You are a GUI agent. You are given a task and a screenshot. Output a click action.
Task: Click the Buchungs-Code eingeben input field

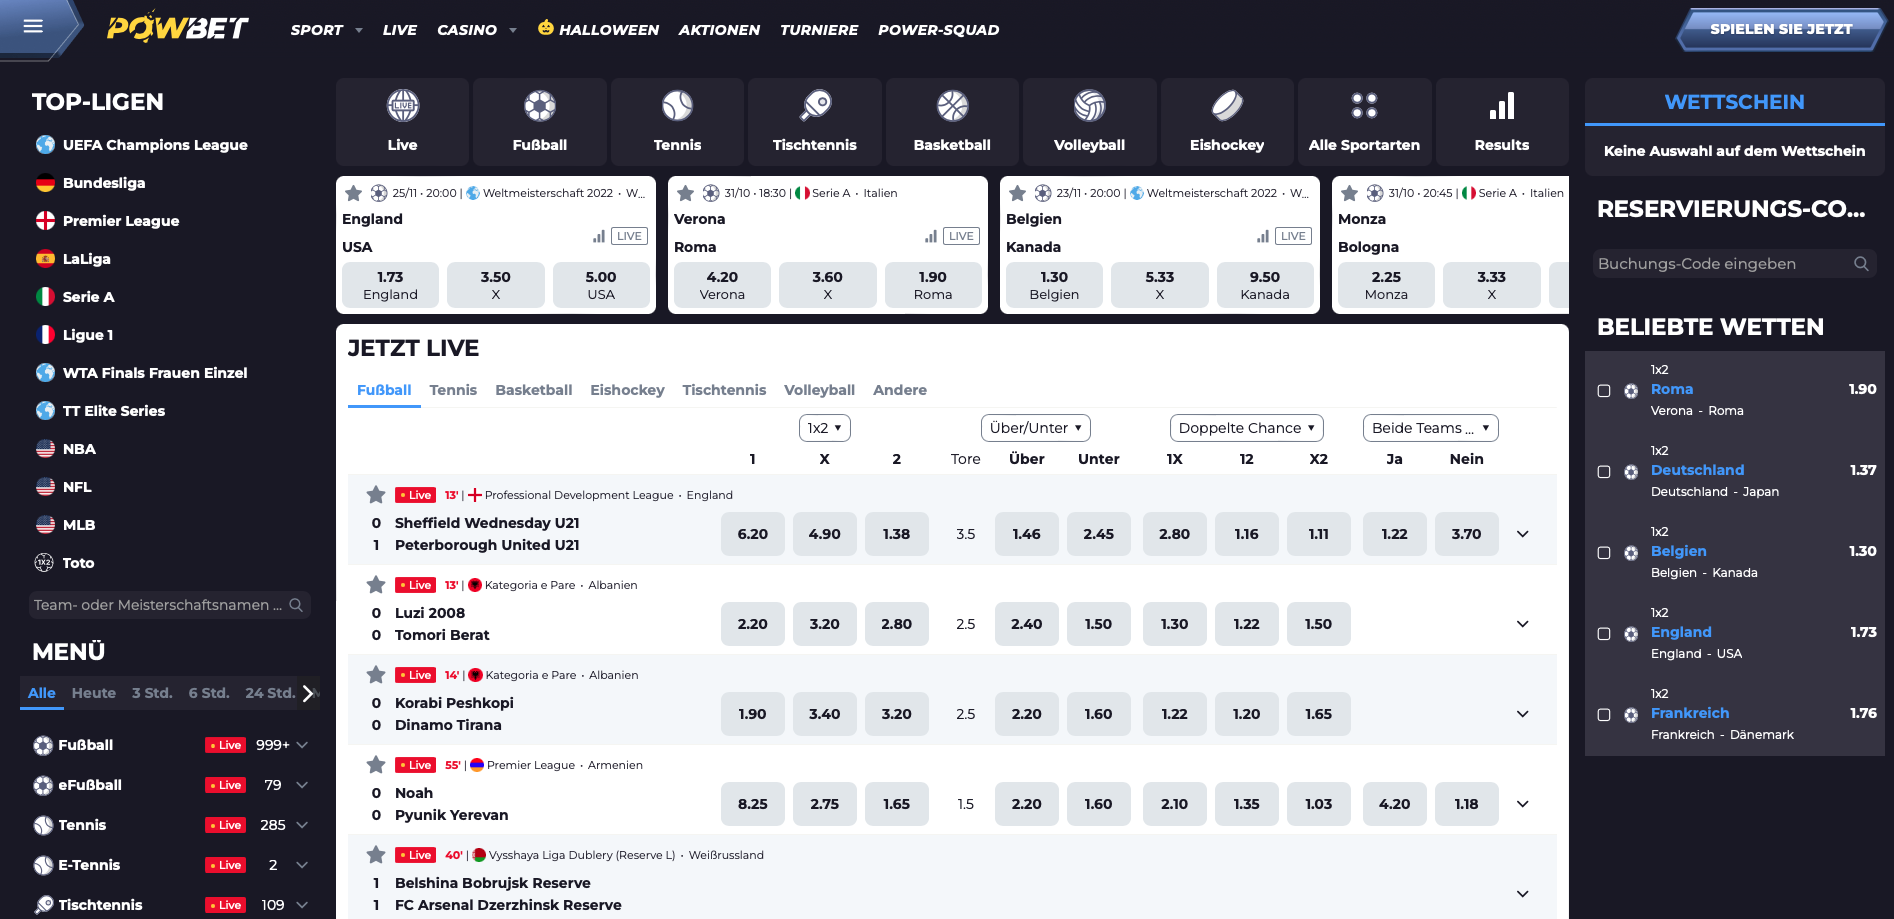(x=1735, y=264)
